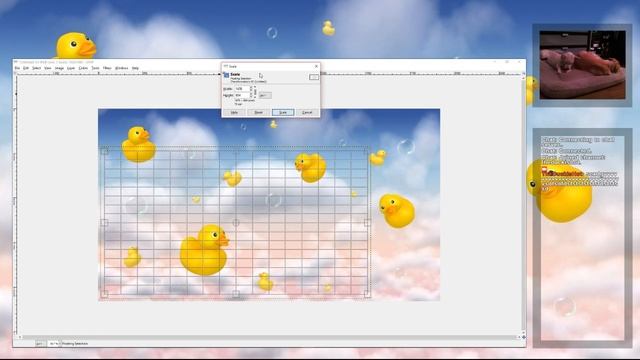The width and height of the screenshot is (640, 360).
Task: Open the View menu
Action: pyautogui.click(x=48, y=68)
